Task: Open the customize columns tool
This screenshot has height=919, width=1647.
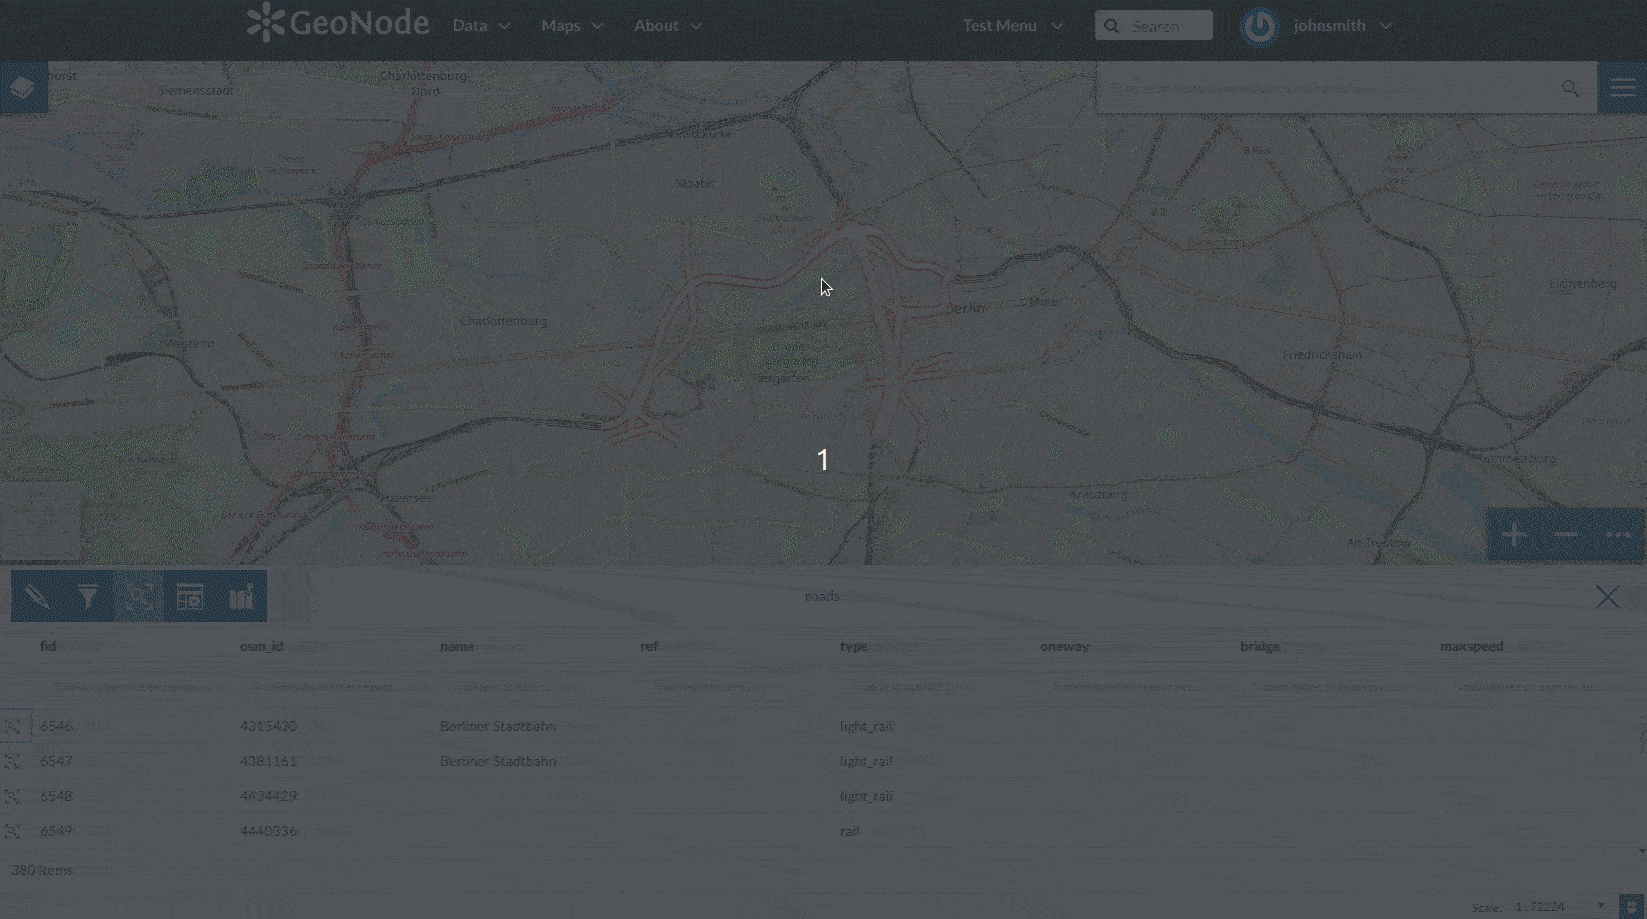Action: [x=190, y=597]
